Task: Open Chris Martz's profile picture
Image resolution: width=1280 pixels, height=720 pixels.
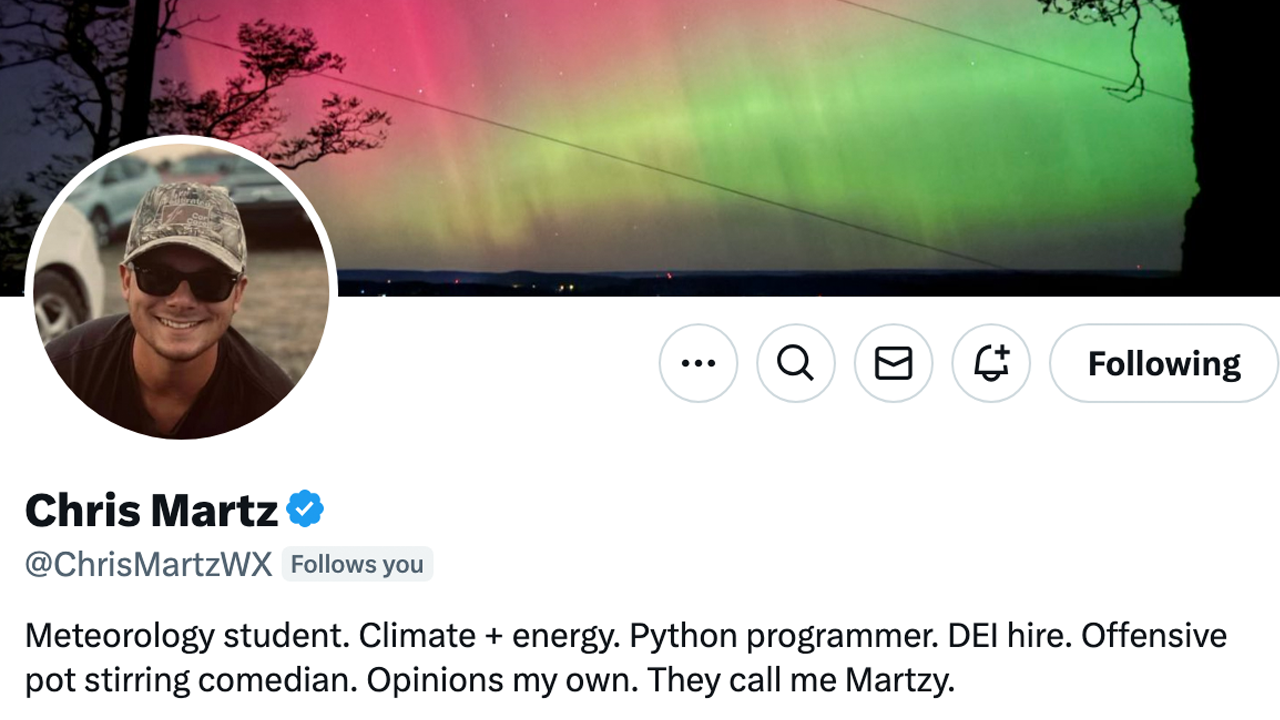Action: point(181,289)
